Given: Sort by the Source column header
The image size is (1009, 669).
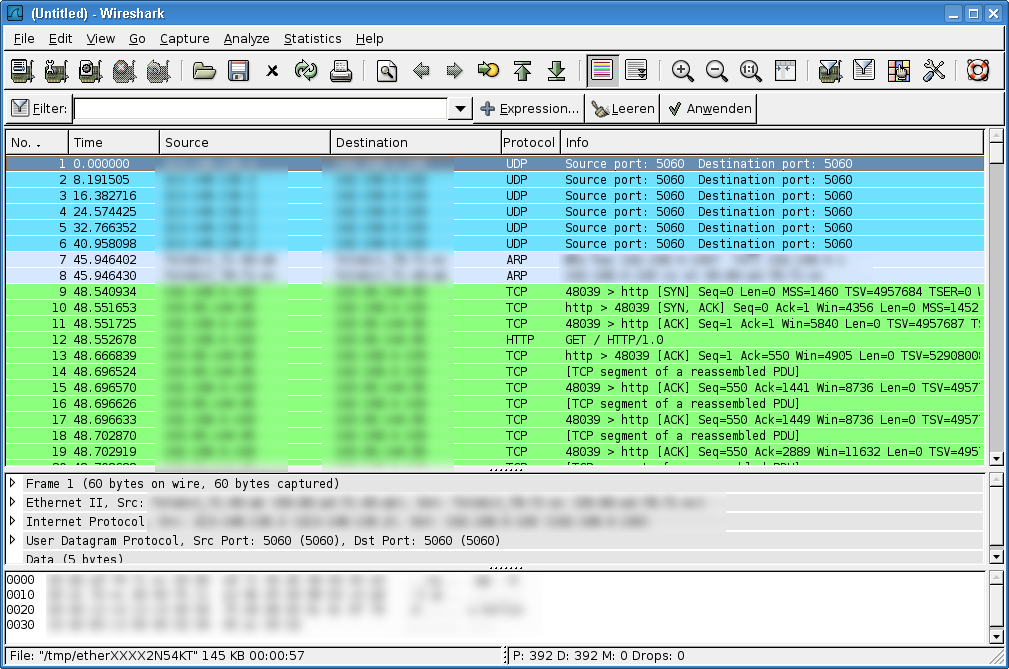Looking at the screenshot, I should click(245, 142).
